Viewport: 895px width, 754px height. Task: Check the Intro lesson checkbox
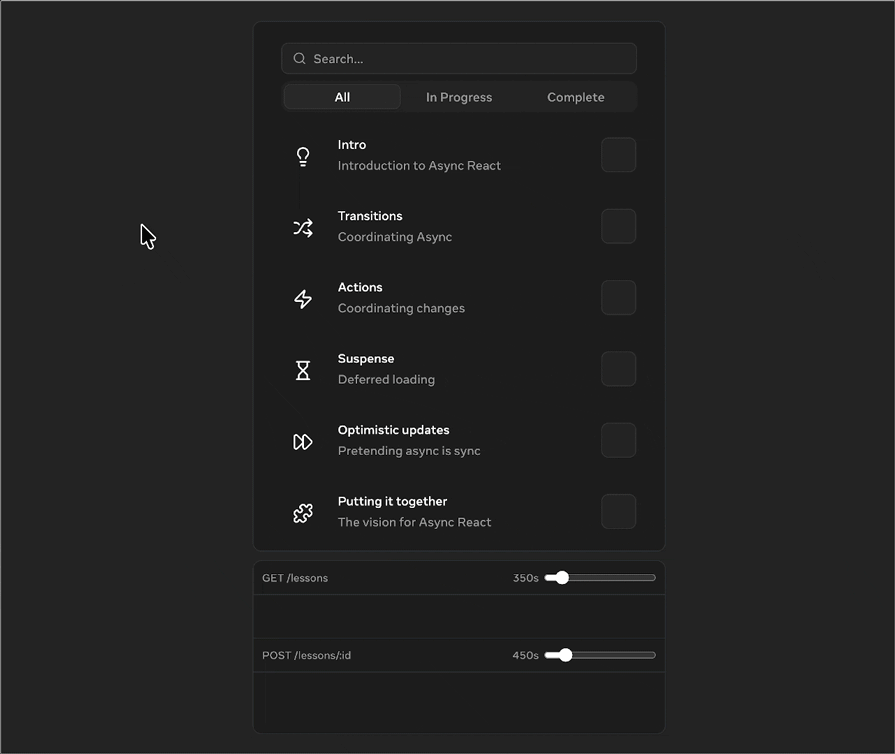click(618, 155)
